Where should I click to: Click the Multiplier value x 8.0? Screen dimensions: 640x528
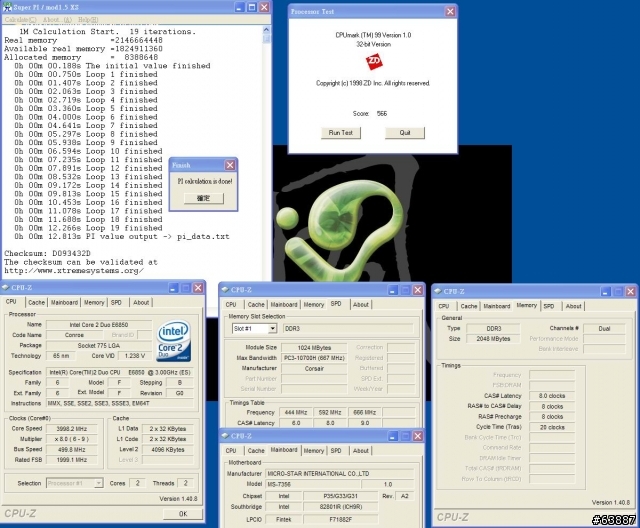(x=72, y=439)
